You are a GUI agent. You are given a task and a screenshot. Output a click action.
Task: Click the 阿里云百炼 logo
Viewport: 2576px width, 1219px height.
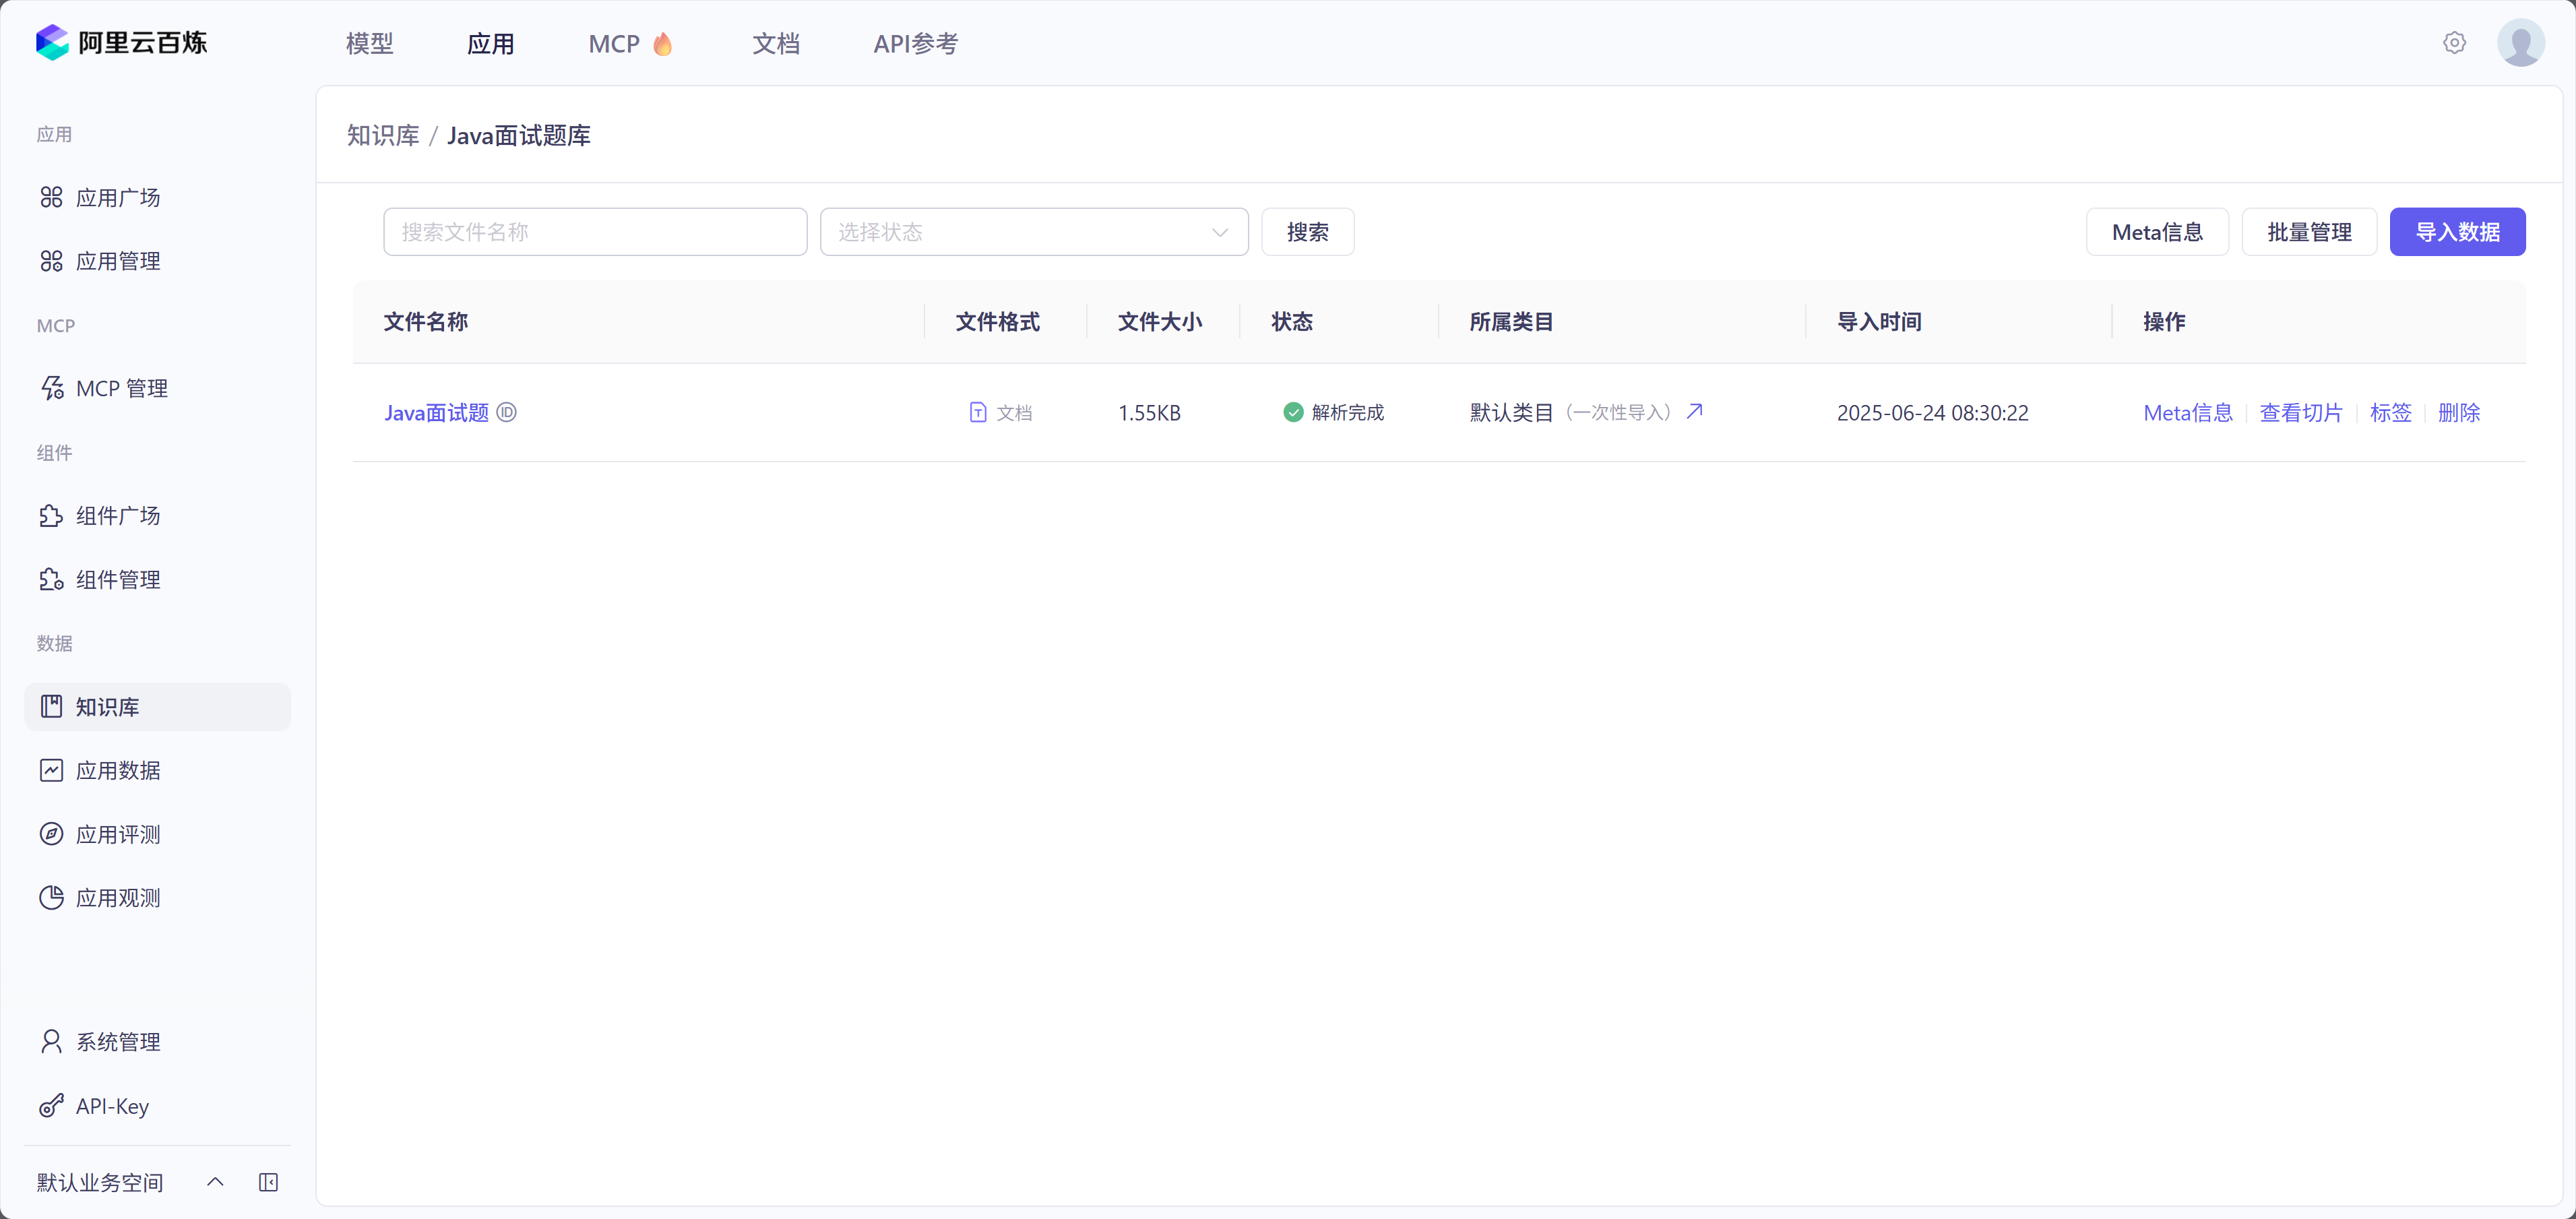click(x=121, y=43)
